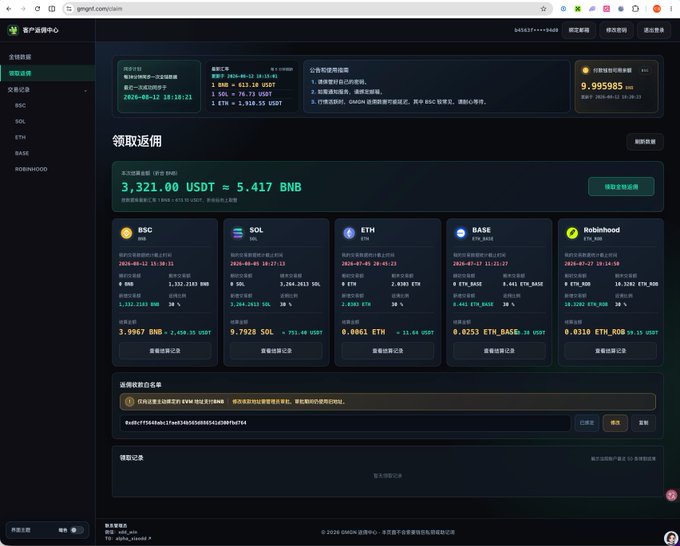Open the browser profile avatar
680x546 pixels.
657,9
